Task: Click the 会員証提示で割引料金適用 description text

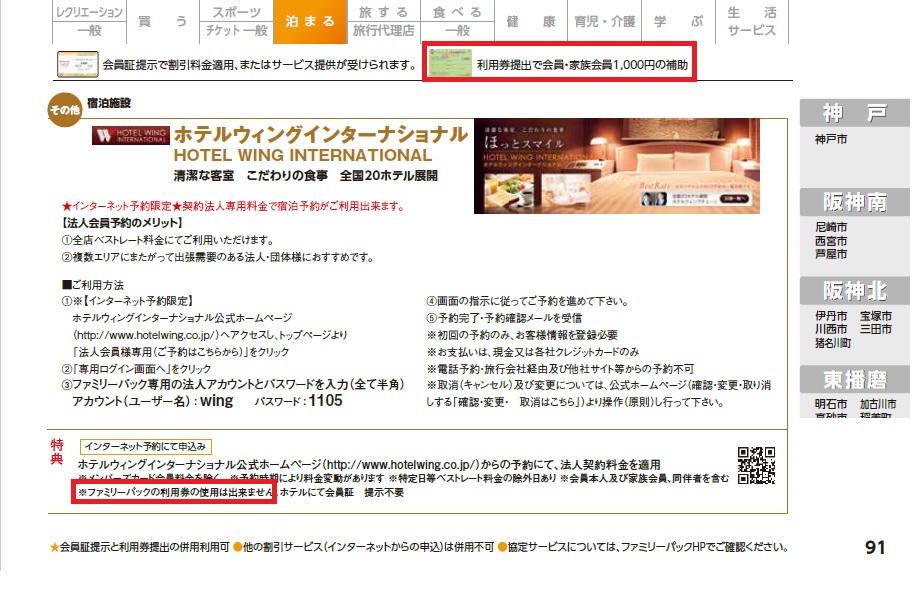Action: (x=259, y=65)
